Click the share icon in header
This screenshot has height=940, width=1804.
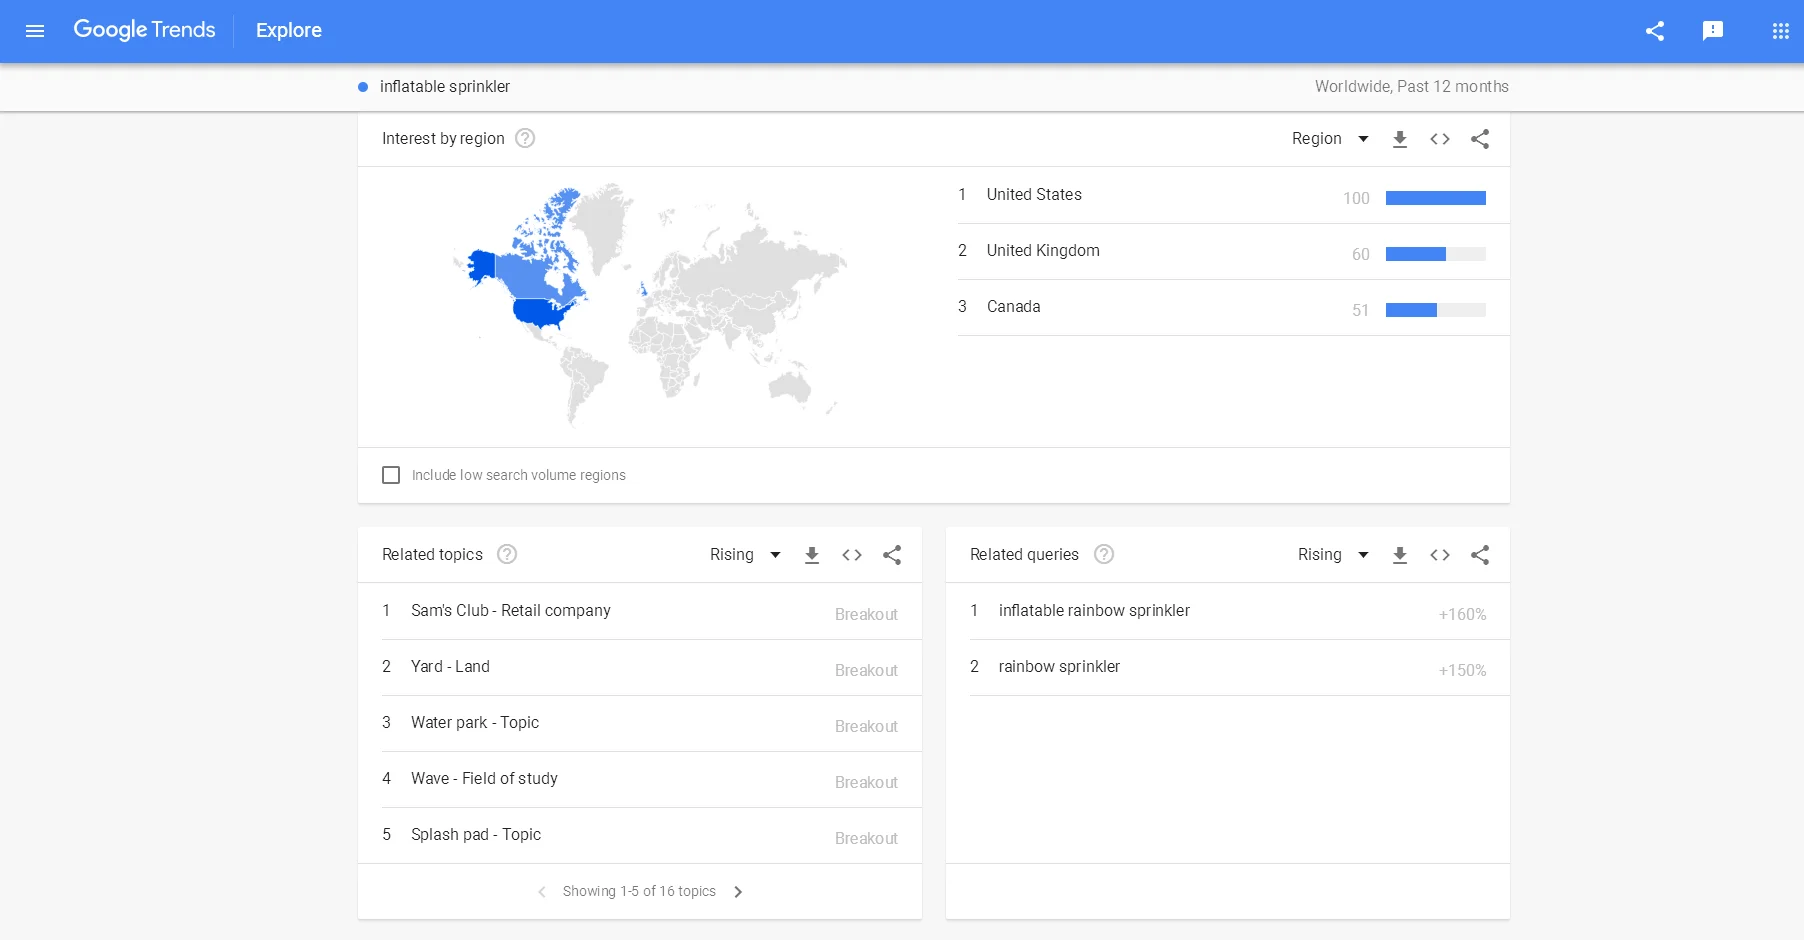1655,31
